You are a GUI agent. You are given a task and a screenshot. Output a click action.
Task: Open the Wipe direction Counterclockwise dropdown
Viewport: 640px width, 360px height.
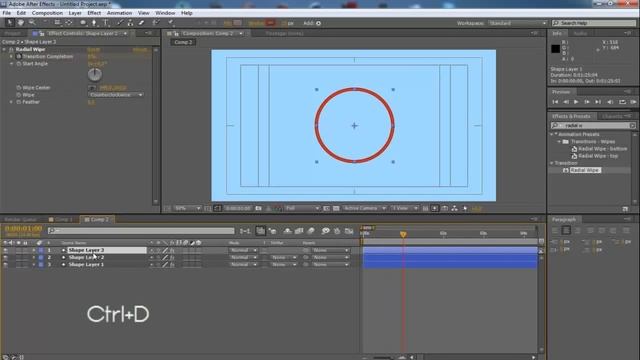116,95
